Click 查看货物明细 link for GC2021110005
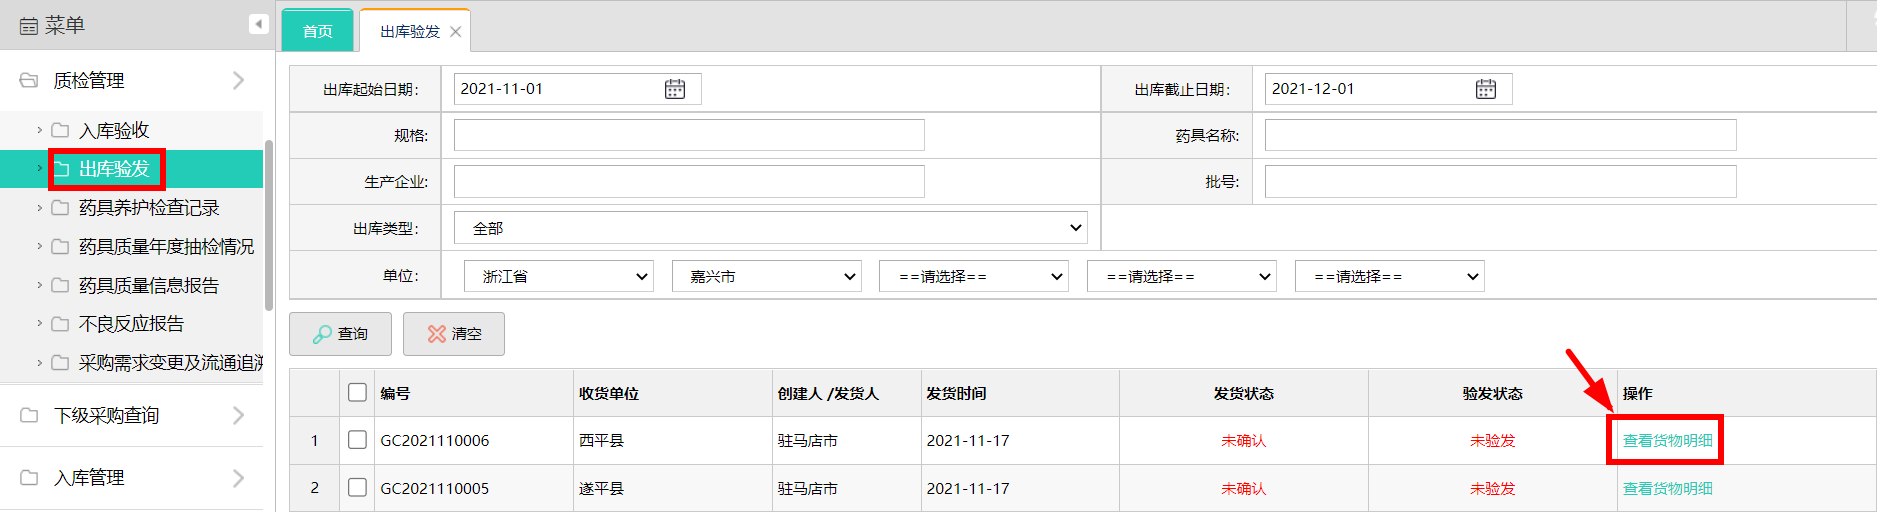The width and height of the screenshot is (1877, 512). point(1667,488)
